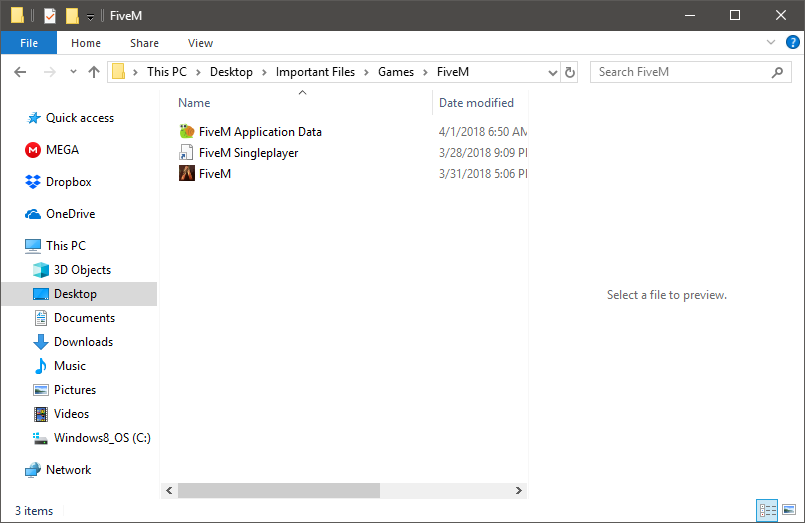Click the 3D Objects cube icon
Viewport: 805px width, 523px height.
41,270
